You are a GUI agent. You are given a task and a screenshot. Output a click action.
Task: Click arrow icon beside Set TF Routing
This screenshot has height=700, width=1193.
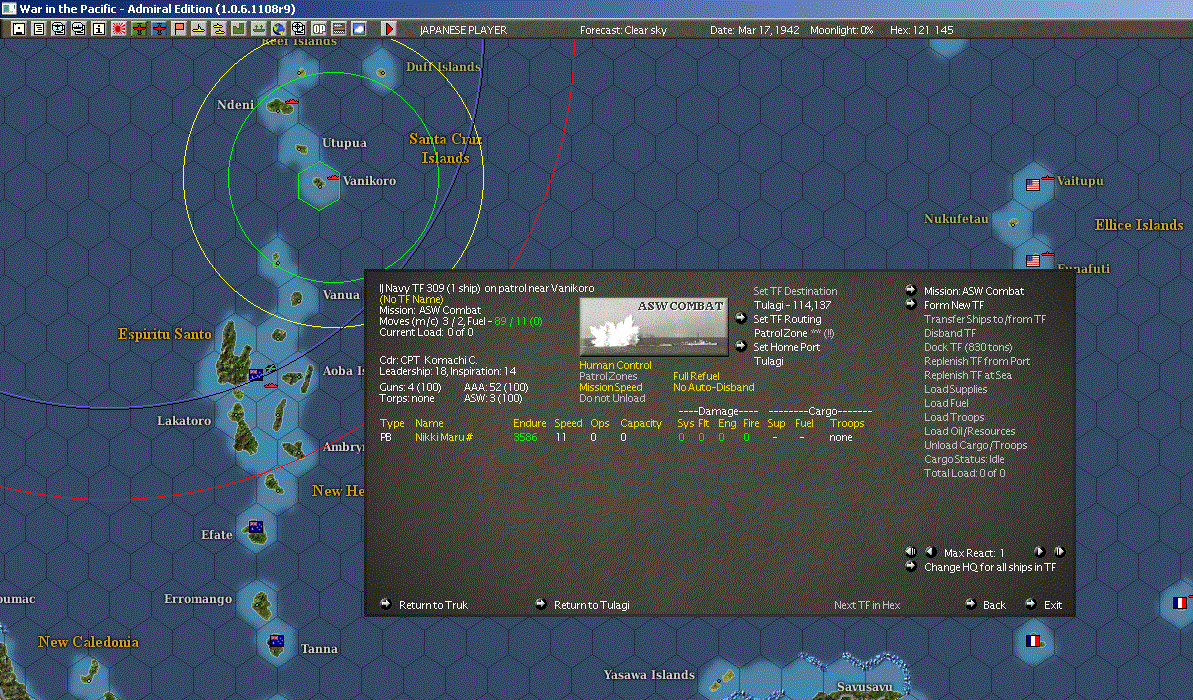pos(741,318)
